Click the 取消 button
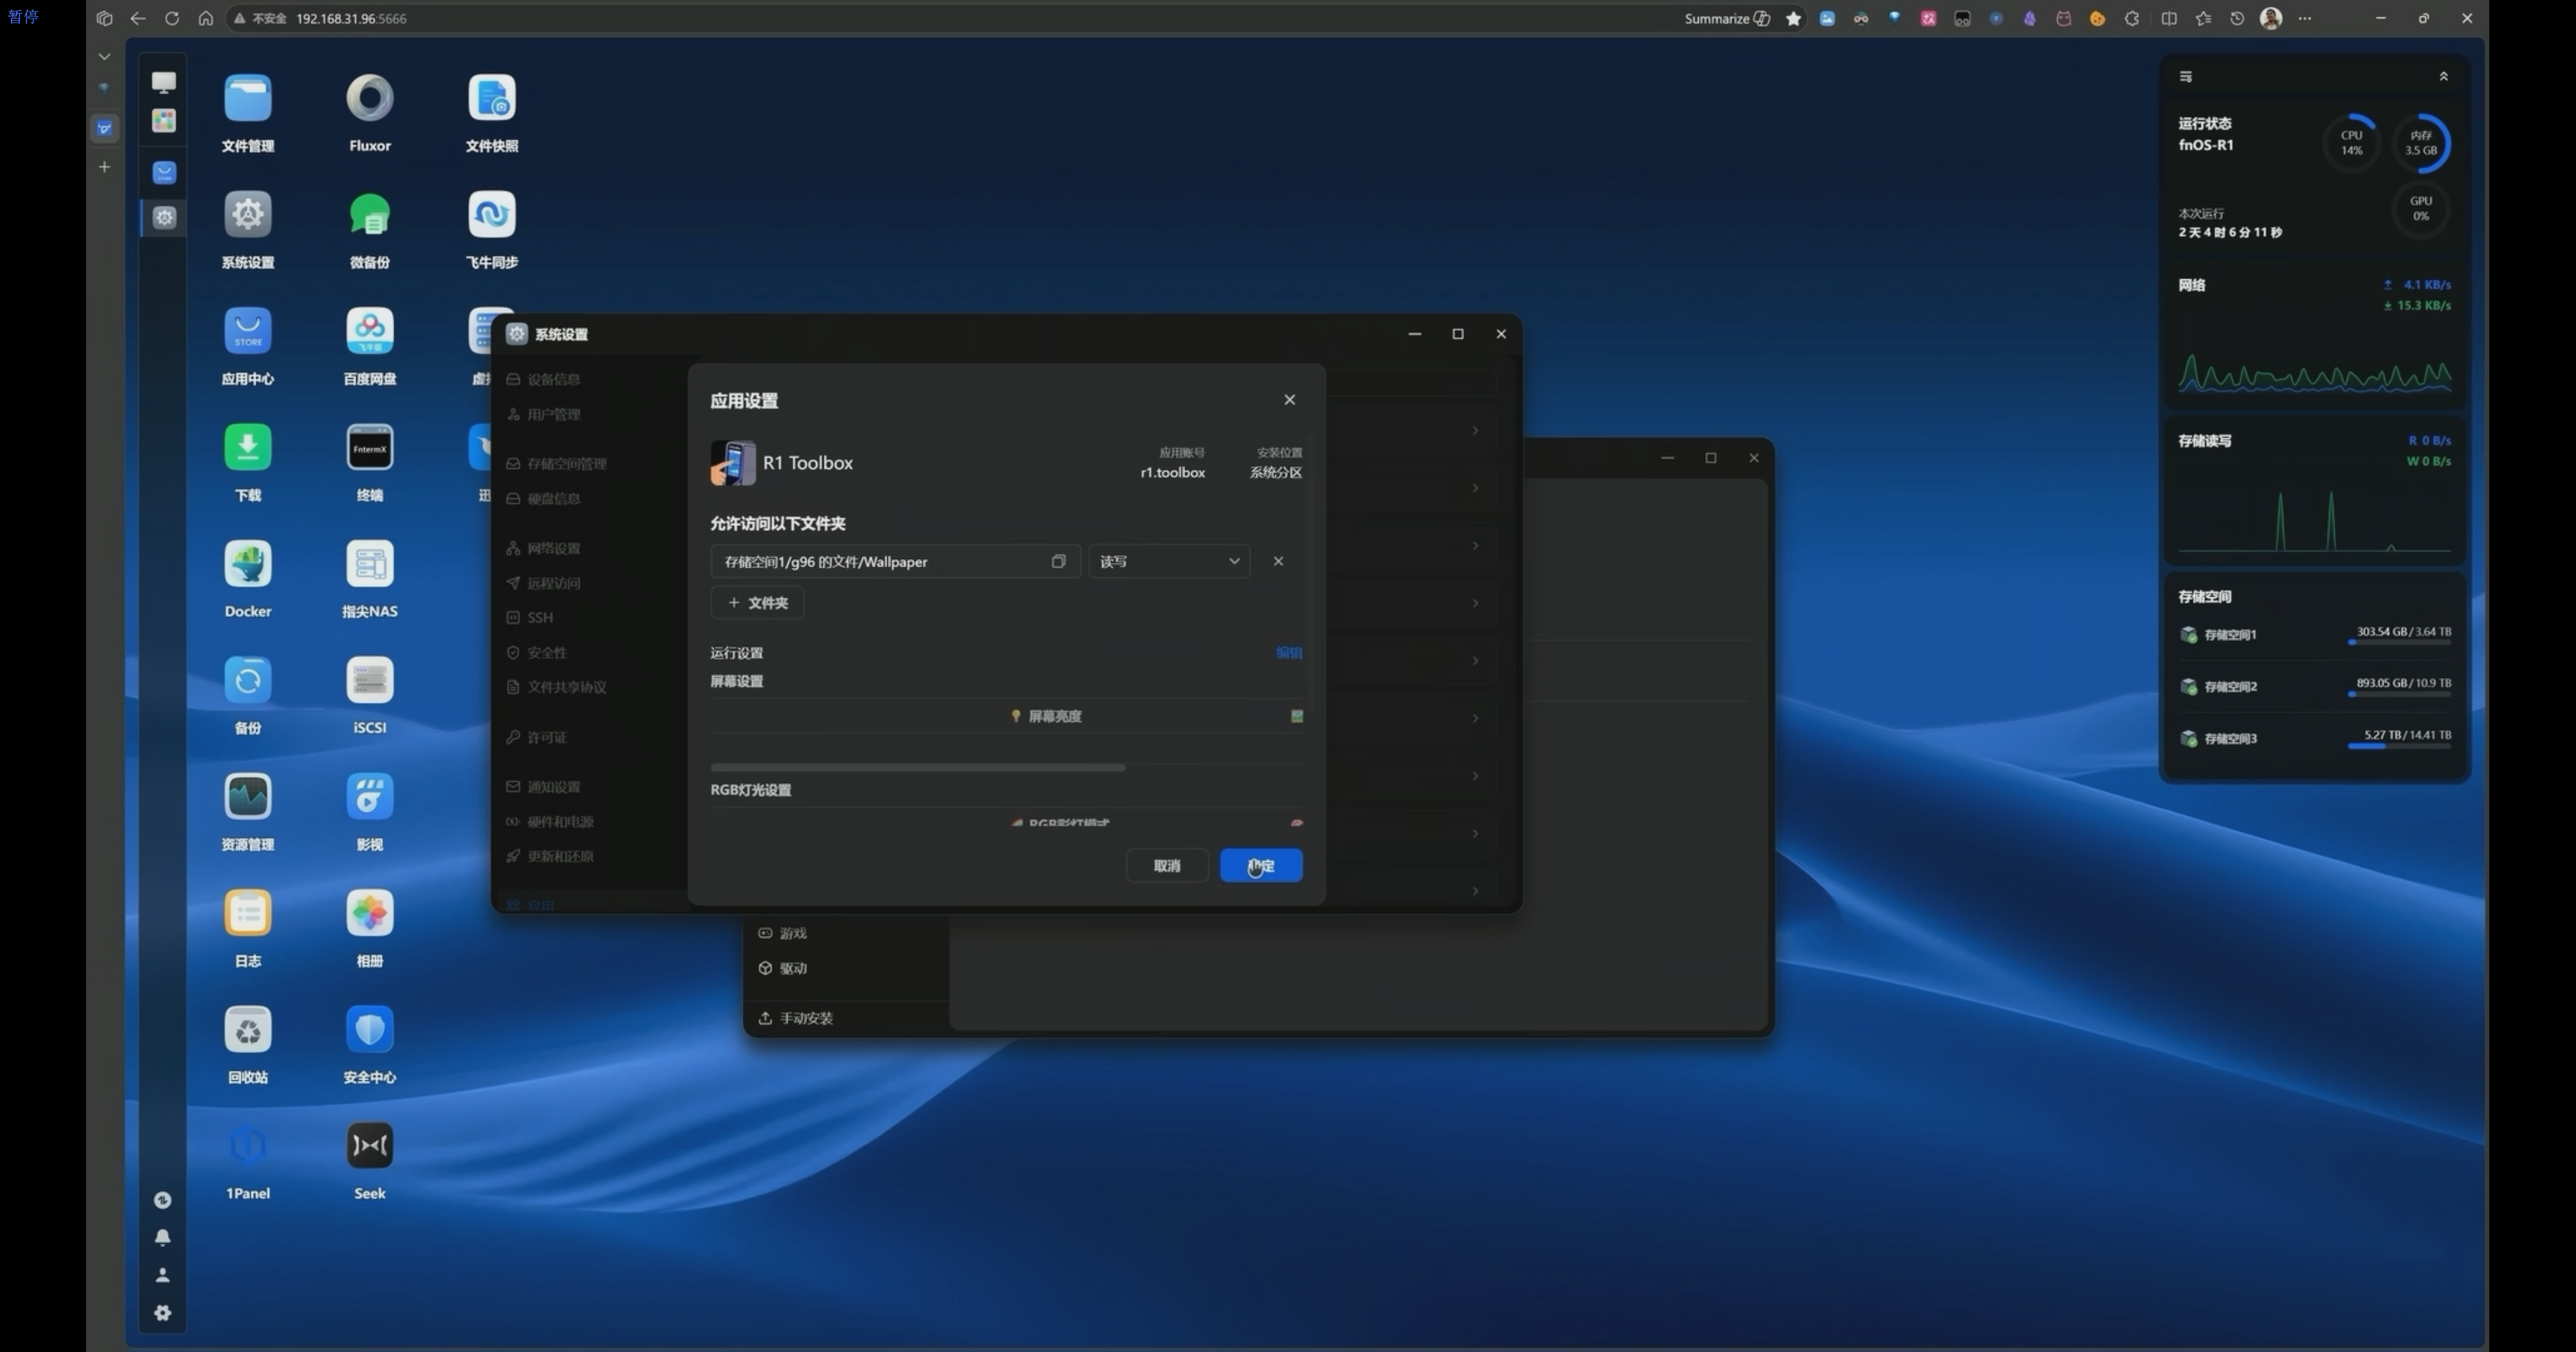Image resolution: width=2576 pixels, height=1352 pixels. (x=1166, y=865)
